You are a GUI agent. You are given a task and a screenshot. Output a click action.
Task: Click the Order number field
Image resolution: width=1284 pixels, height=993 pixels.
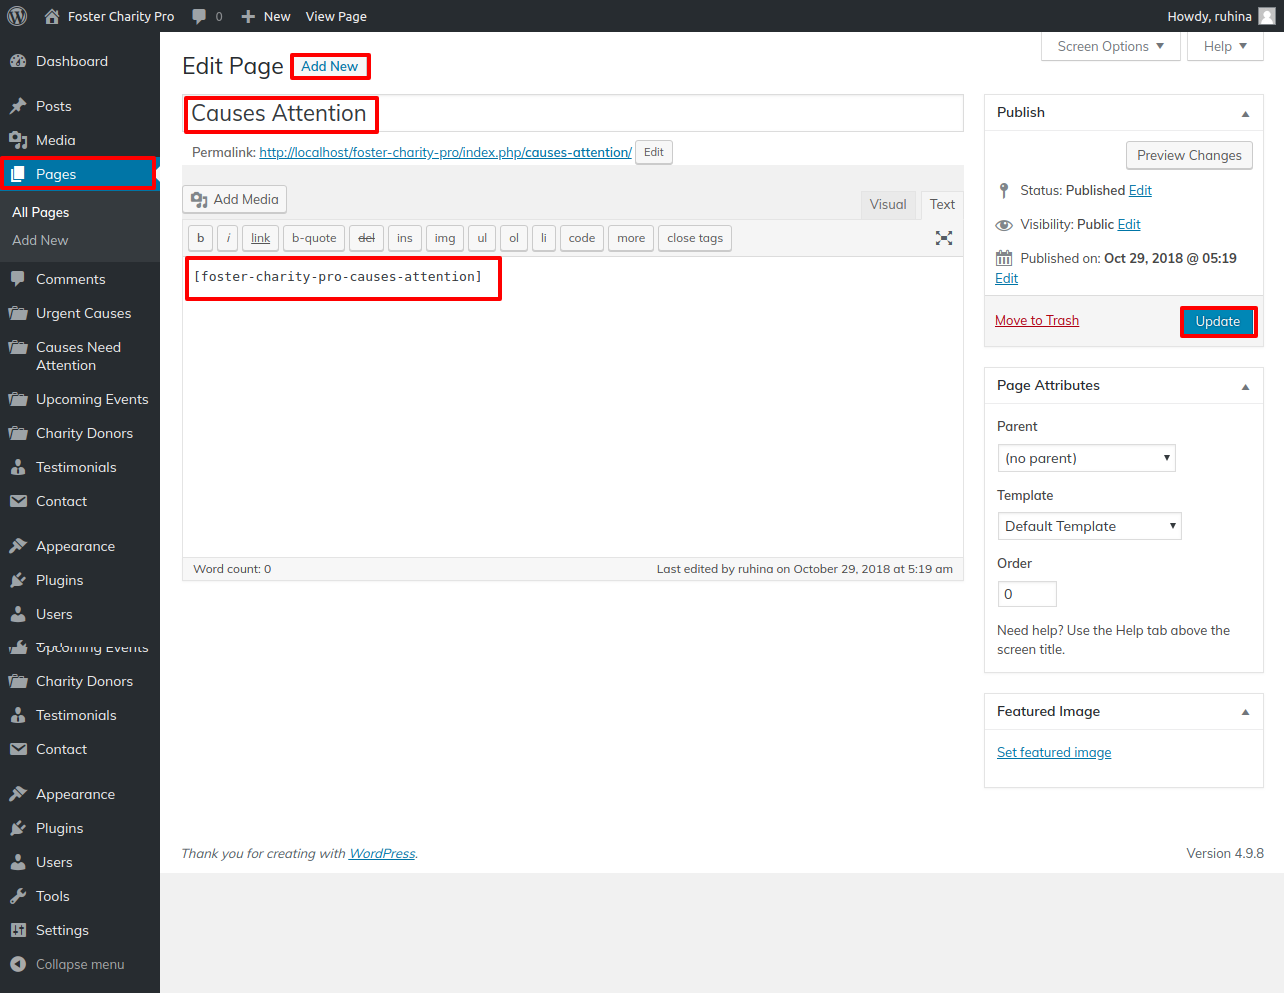click(x=1027, y=594)
